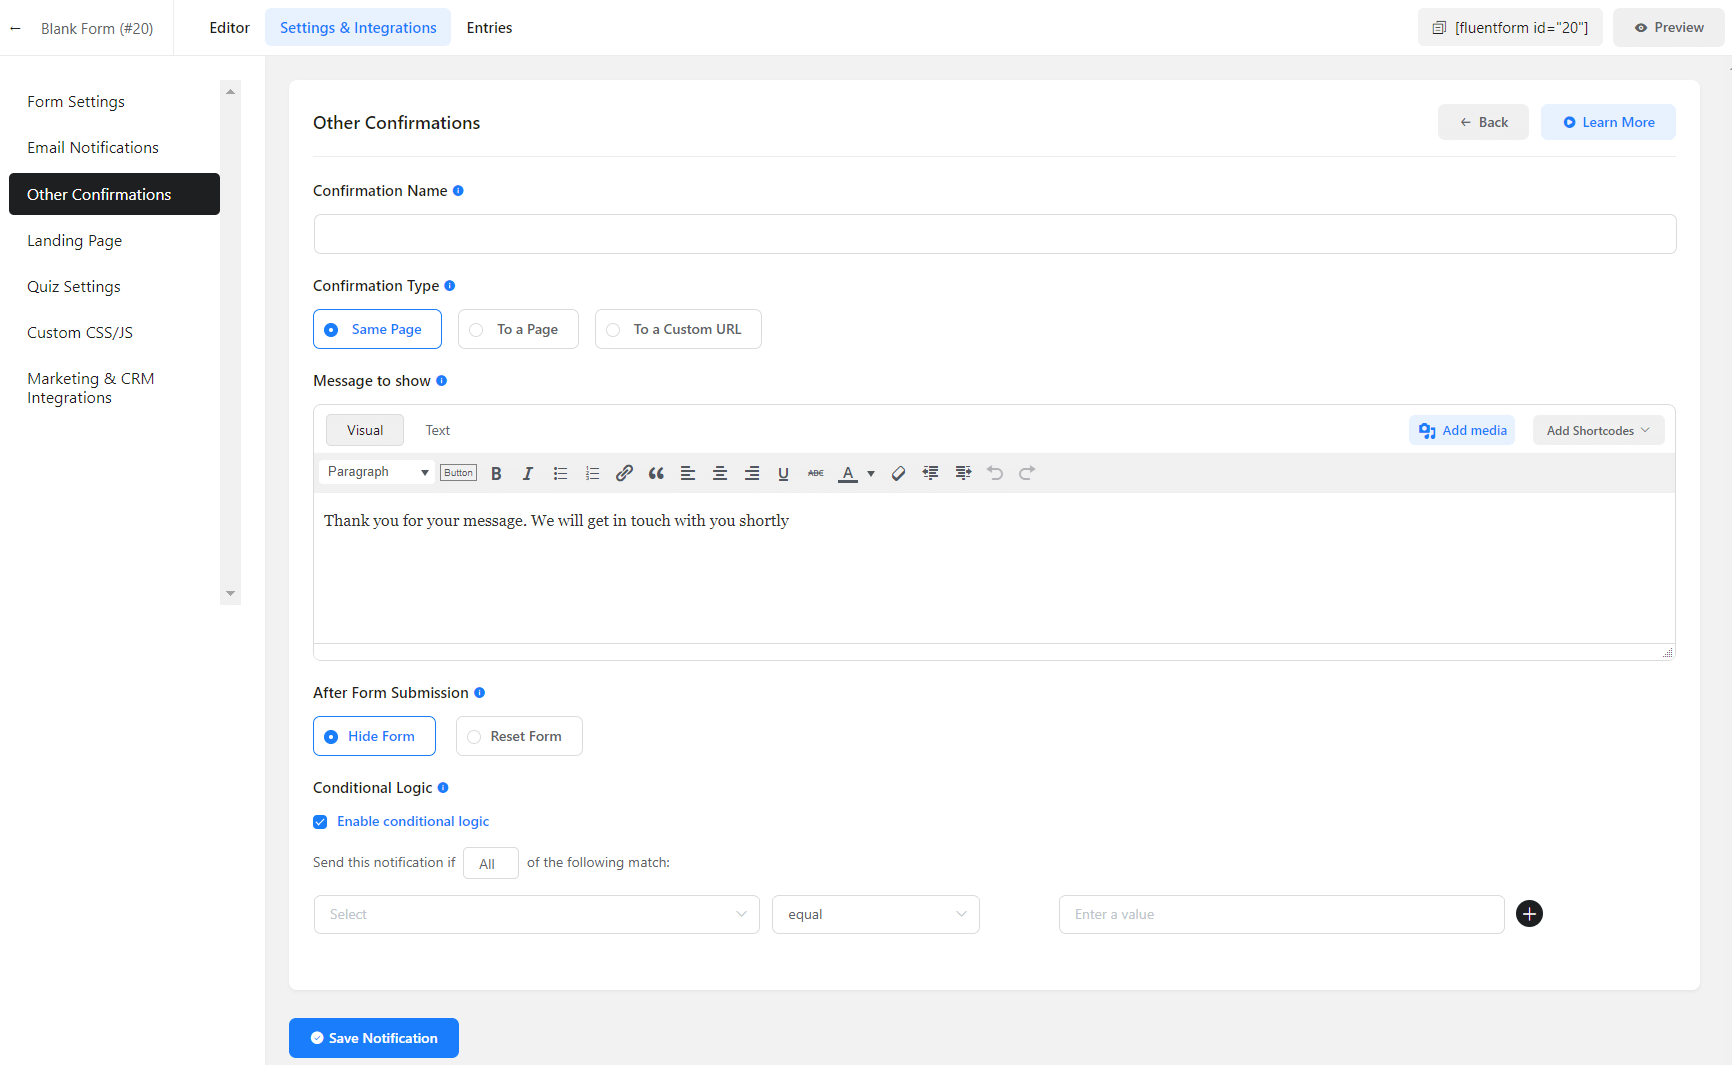Add a condition row with the plus icon
The height and width of the screenshot is (1065, 1732).
point(1529,914)
